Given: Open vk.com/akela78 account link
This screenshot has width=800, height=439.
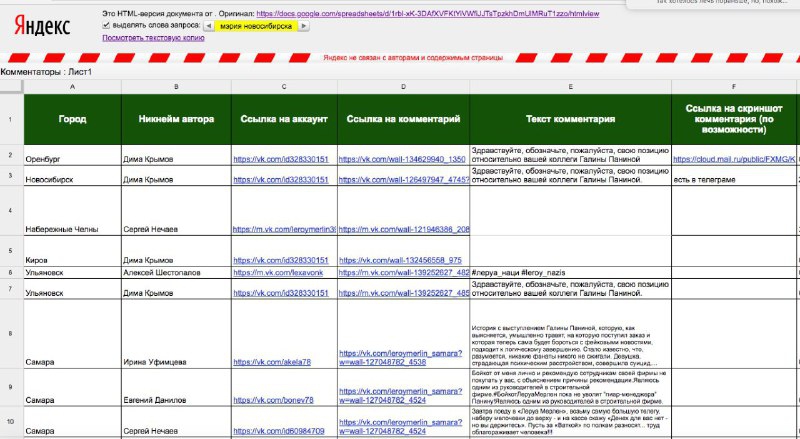Looking at the screenshot, I should coord(272,362).
